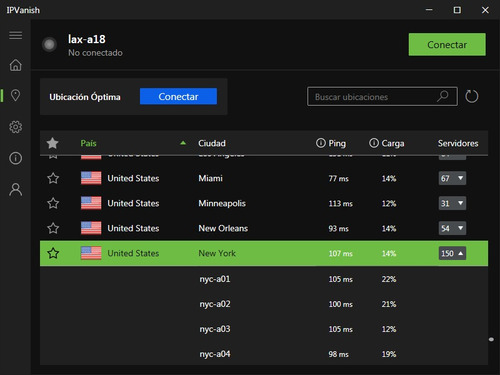
Task: Click the Miami city name
Action: pos(210,178)
